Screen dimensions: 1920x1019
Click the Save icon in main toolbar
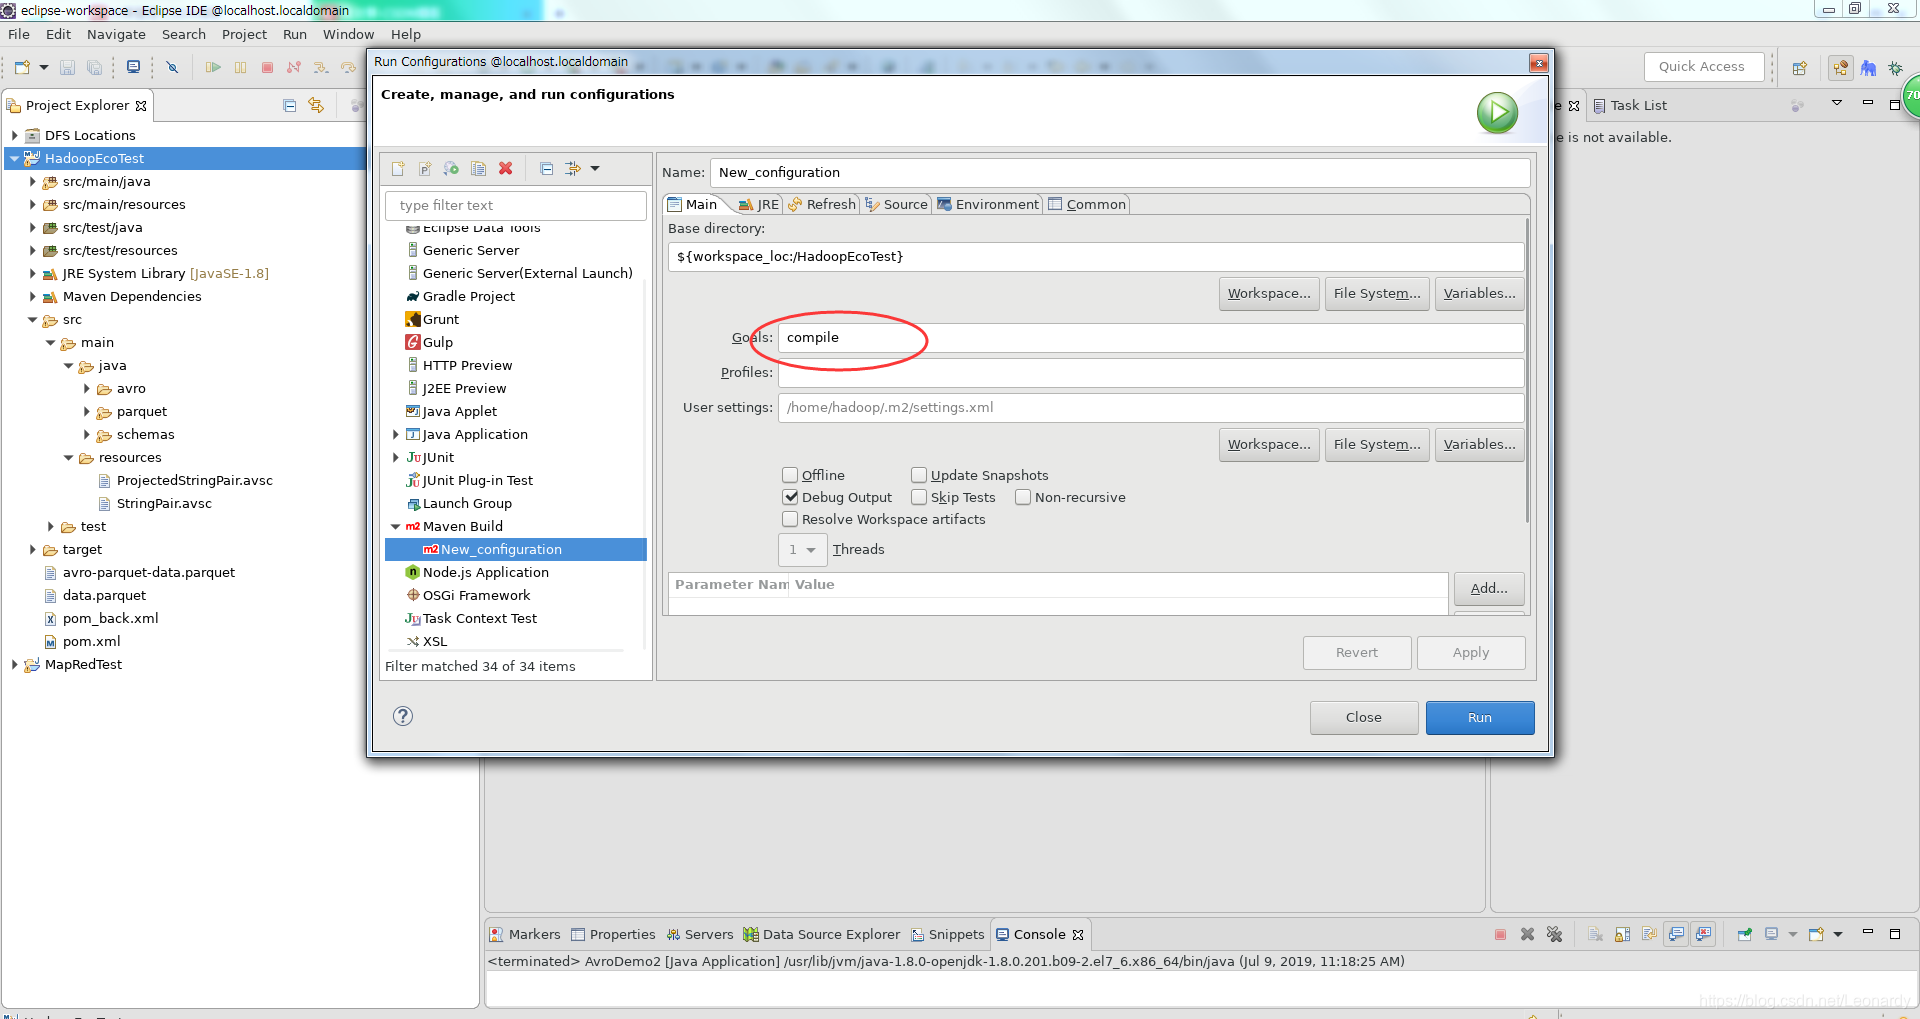[68, 67]
